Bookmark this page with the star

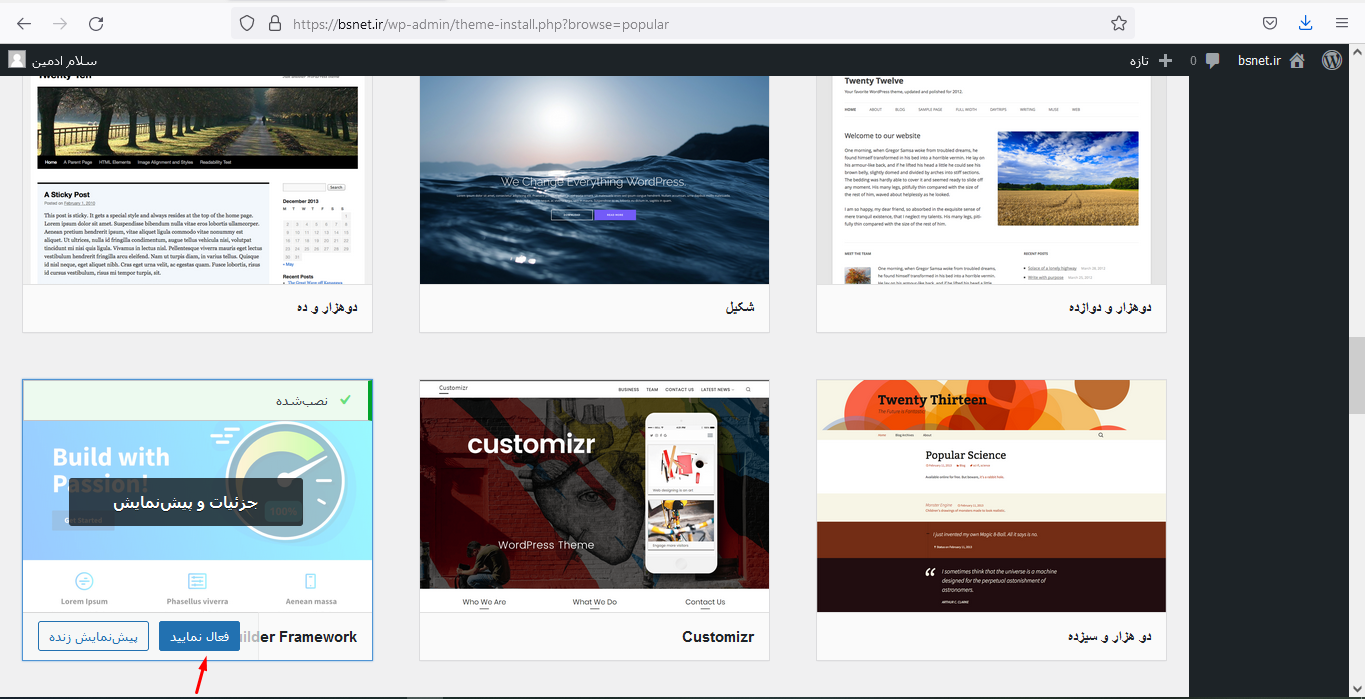click(1119, 23)
